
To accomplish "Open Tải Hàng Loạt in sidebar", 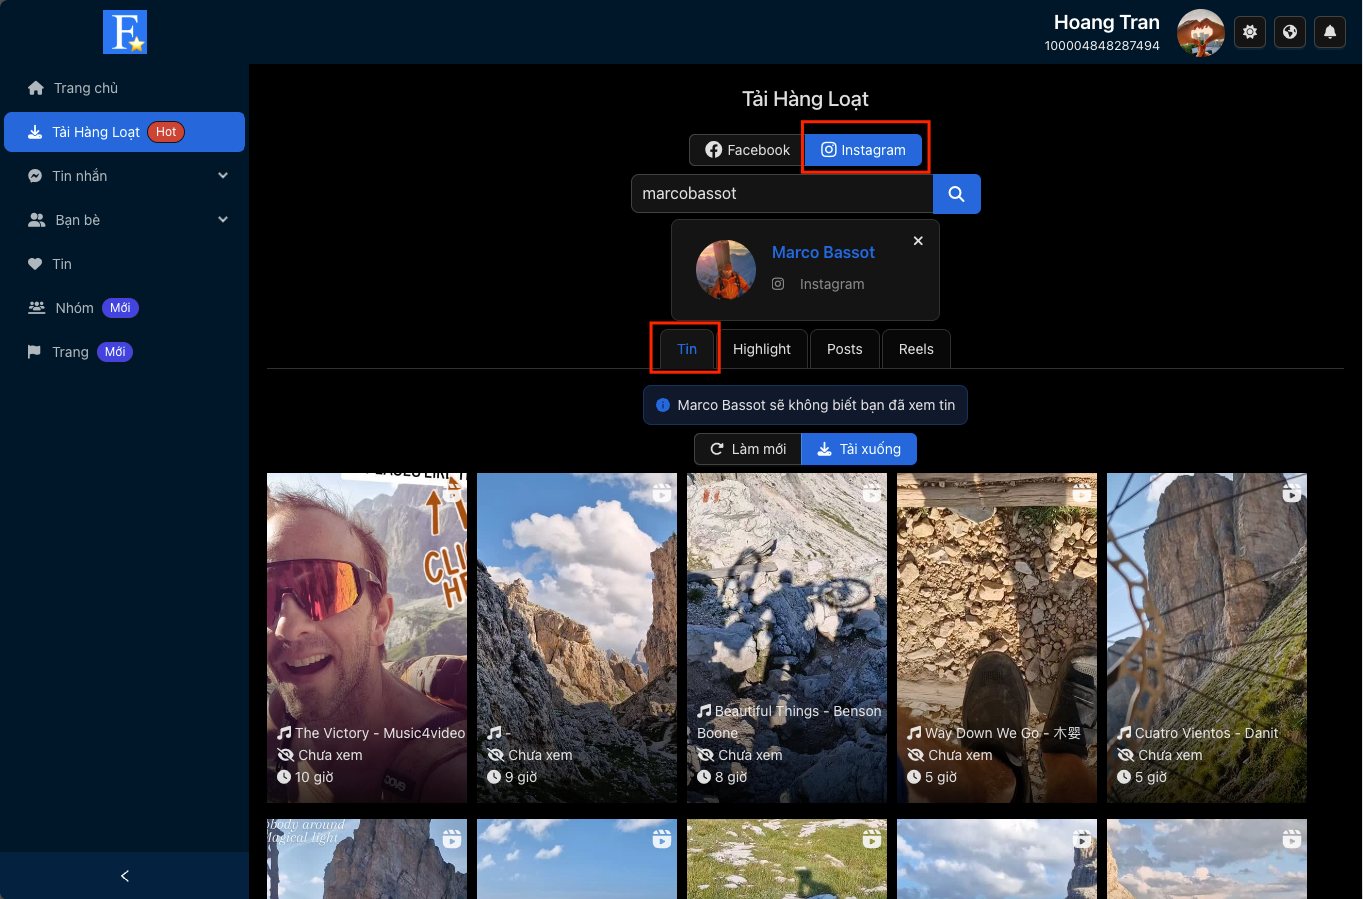I will [x=124, y=132].
